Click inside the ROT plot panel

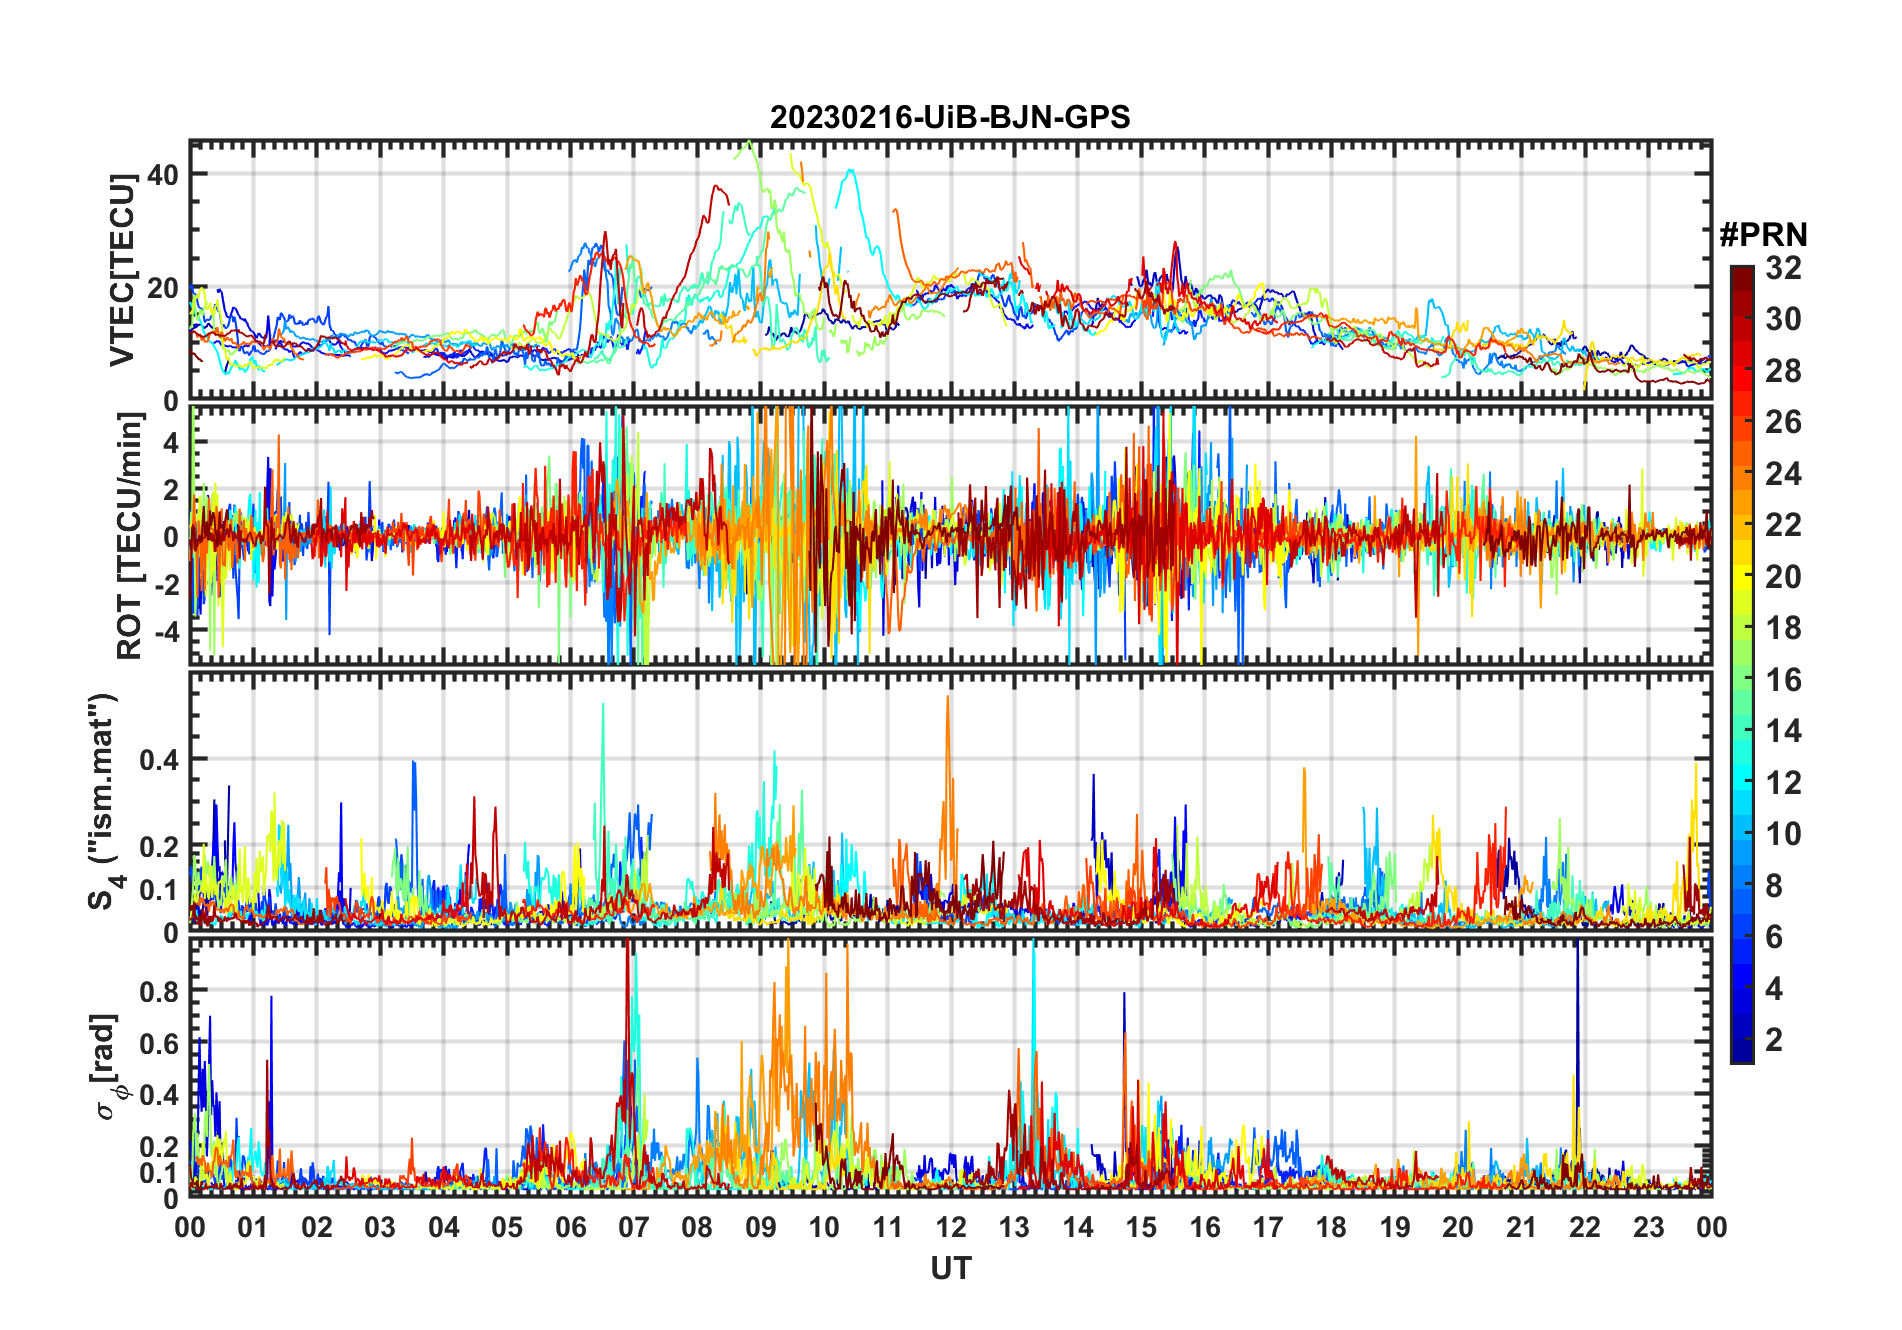(x=950, y=535)
